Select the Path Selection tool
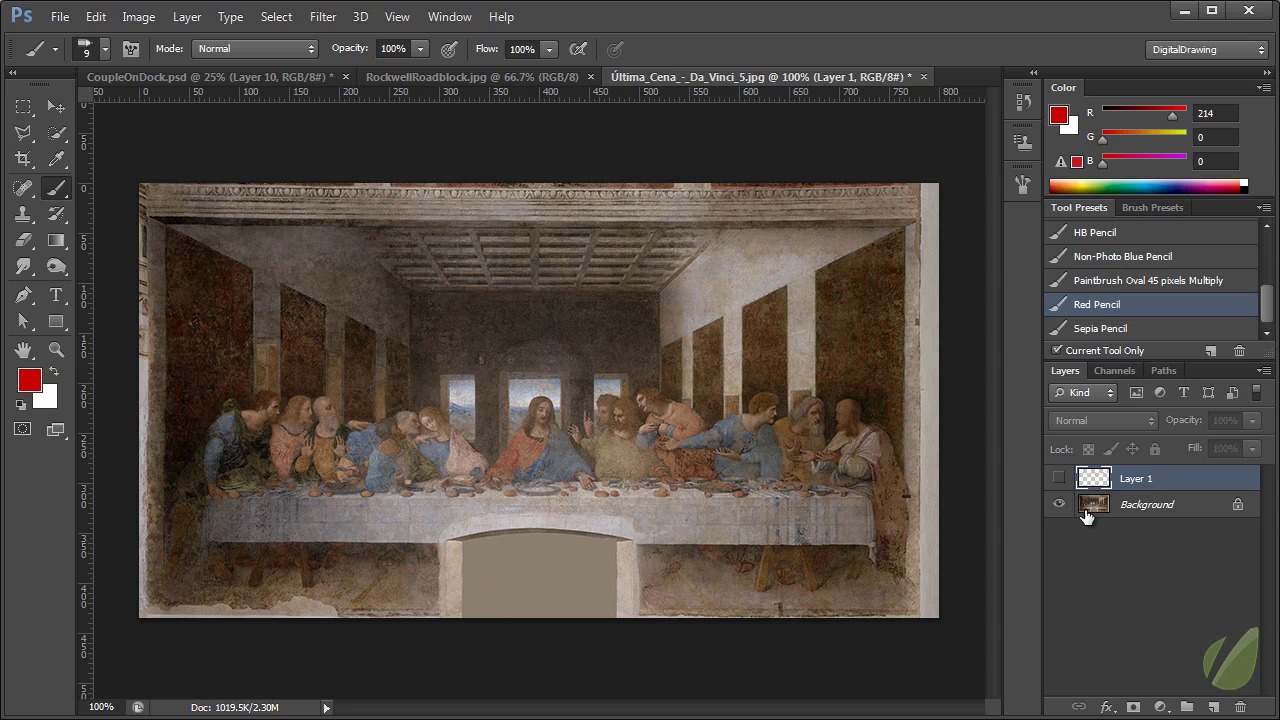The width and height of the screenshot is (1280, 720). (24, 321)
